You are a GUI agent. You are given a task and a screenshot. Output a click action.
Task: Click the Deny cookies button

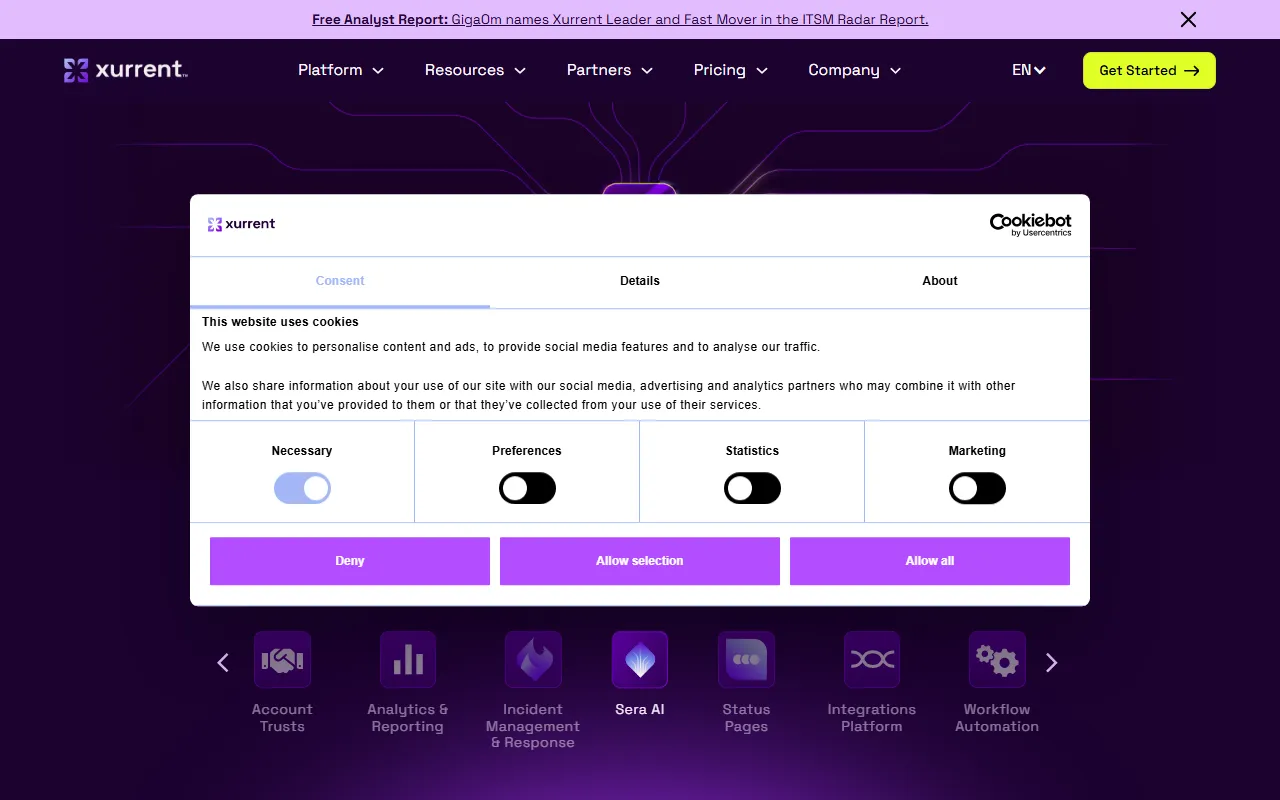(x=350, y=561)
